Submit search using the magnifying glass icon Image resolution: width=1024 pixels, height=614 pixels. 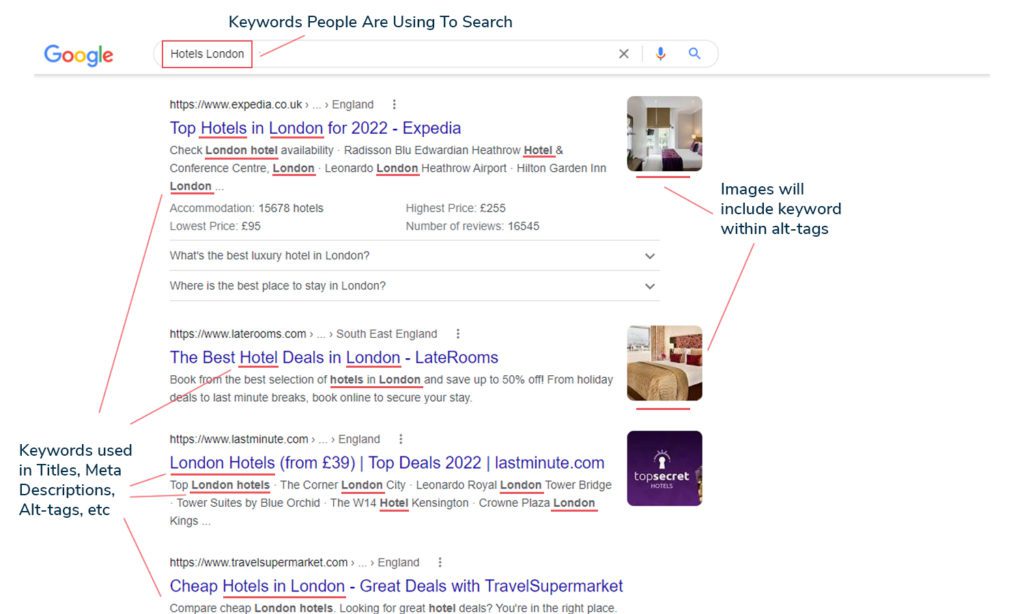(694, 54)
